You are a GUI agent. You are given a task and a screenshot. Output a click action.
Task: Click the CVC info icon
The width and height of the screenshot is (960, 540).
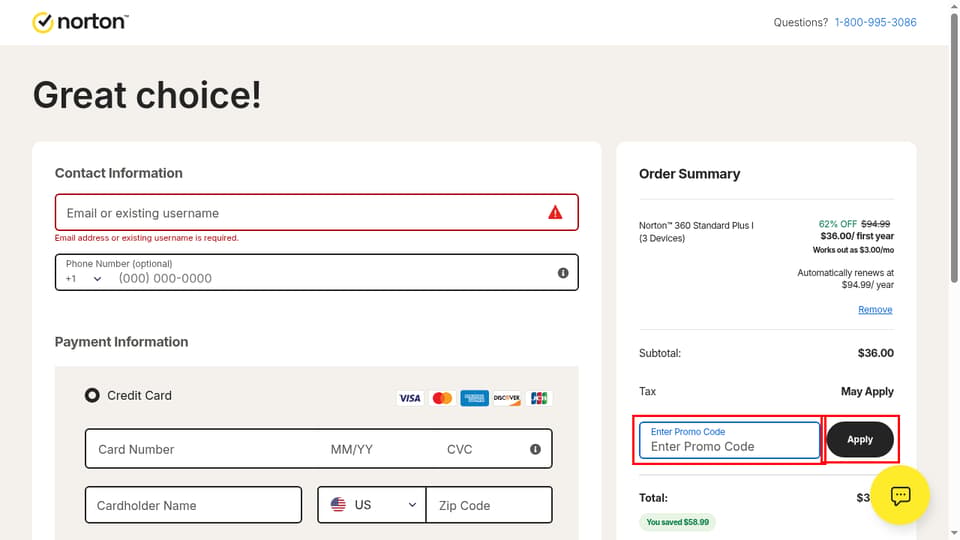[535, 449]
